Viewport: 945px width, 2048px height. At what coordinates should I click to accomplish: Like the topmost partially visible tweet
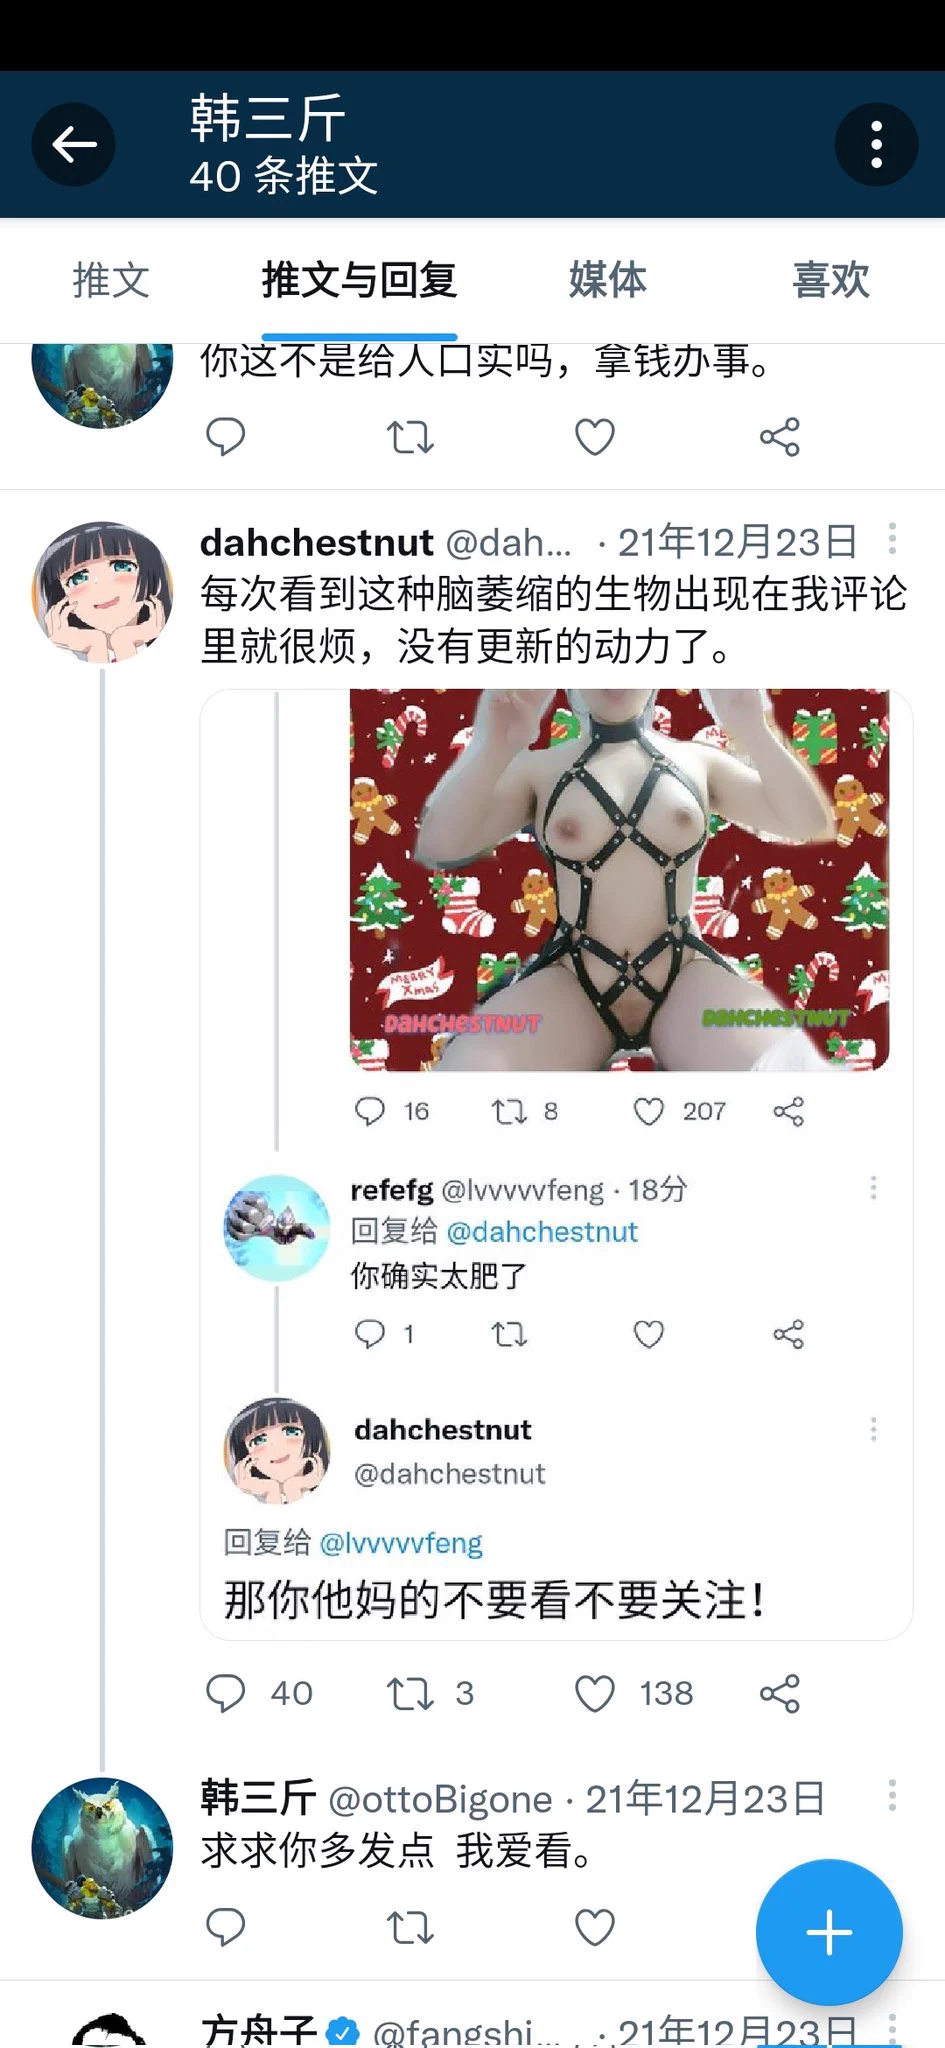click(x=595, y=437)
